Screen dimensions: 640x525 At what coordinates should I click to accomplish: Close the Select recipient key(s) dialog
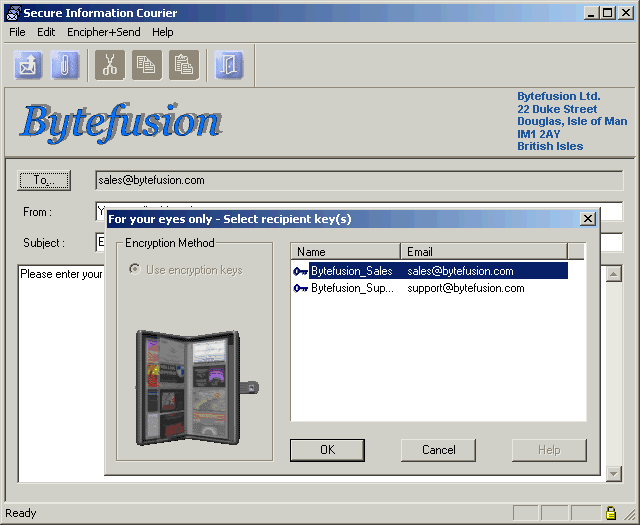[588, 219]
